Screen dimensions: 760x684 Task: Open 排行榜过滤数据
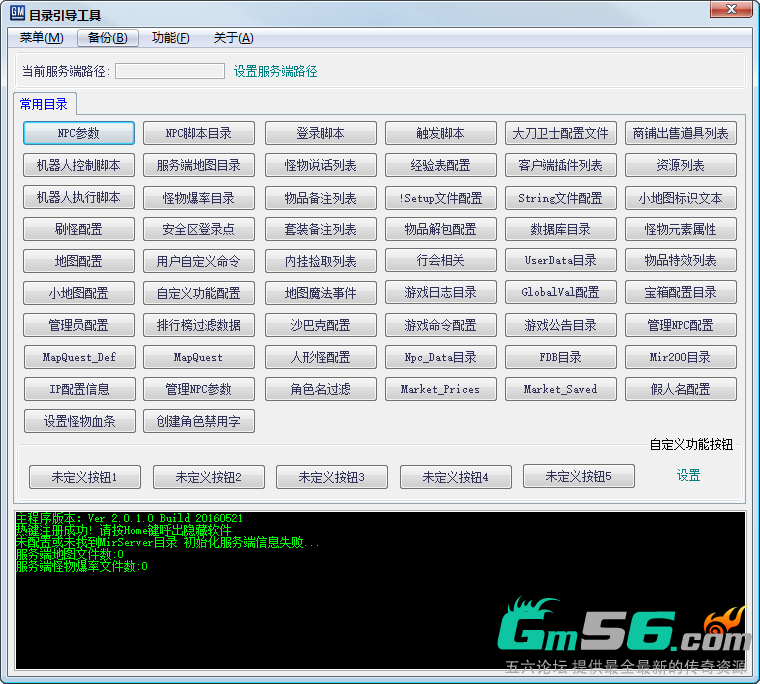click(x=199, y=325)
